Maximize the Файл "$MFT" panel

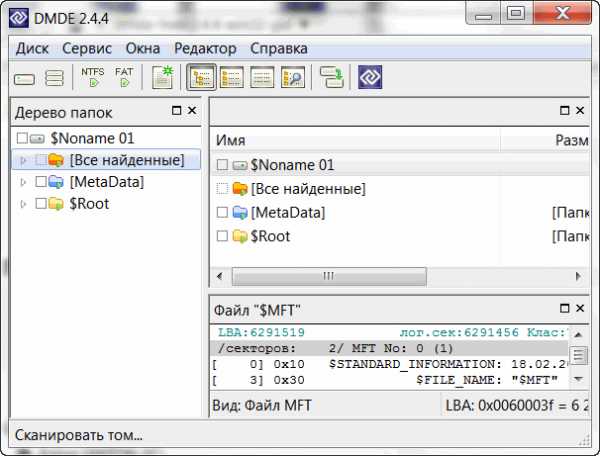point(564,308)
